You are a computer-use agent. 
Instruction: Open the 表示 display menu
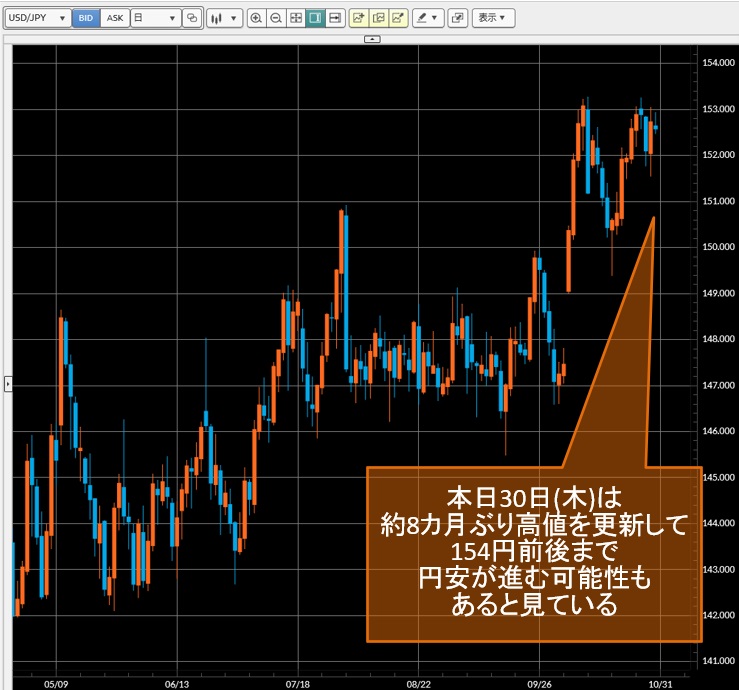[x=491, y=18]
